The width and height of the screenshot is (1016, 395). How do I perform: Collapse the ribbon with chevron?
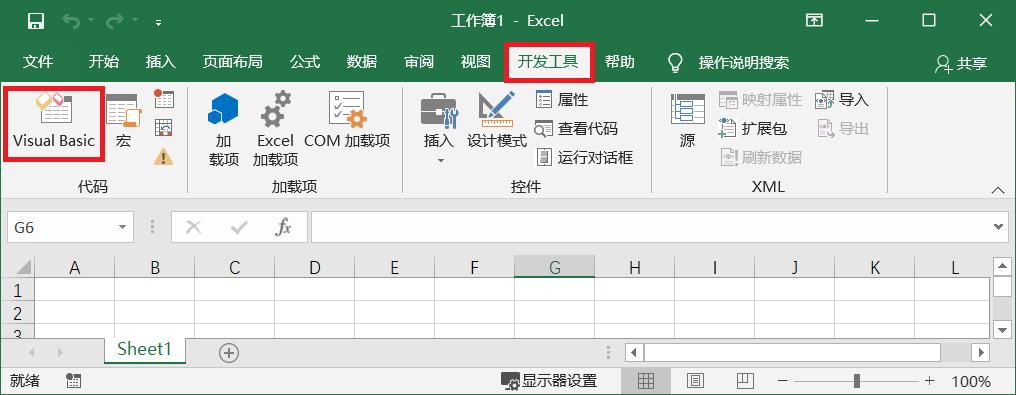(997, 190)
